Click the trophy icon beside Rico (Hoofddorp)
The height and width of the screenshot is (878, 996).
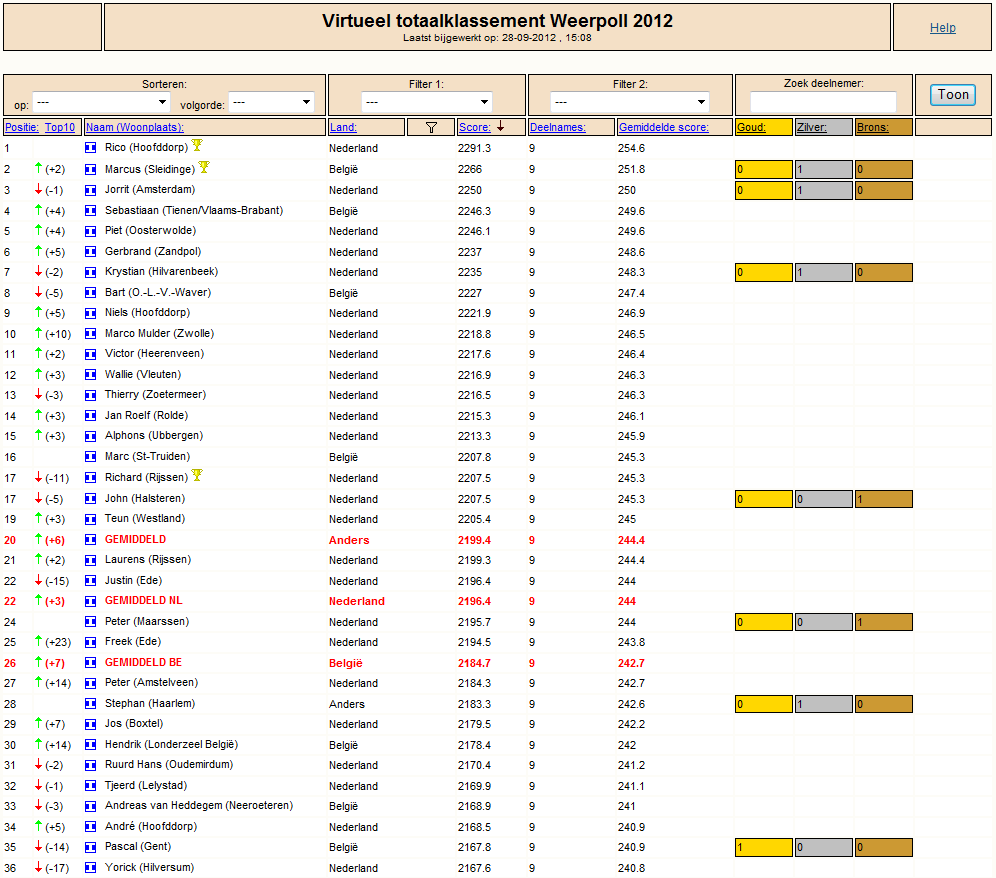[x=197, y=145]
